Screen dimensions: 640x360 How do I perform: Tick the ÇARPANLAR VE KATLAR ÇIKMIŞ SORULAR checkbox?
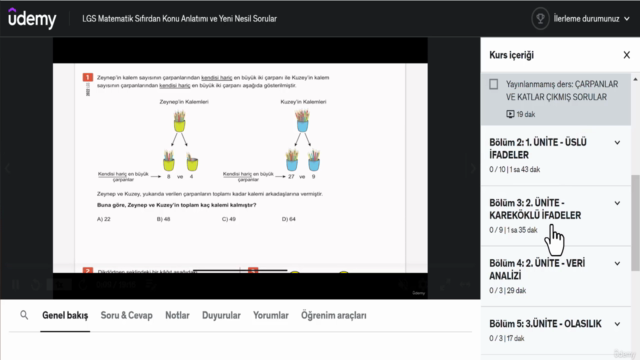493,84
